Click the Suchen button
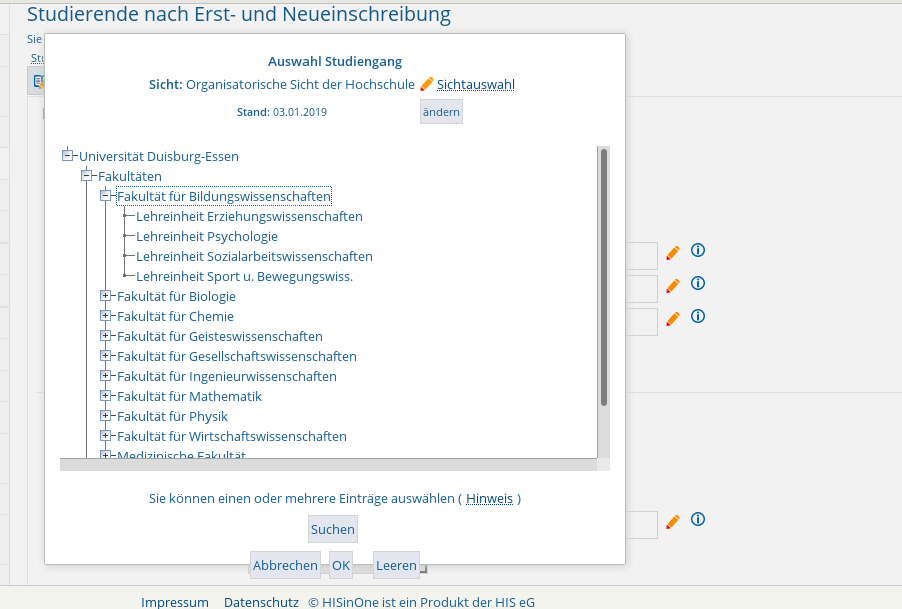Viewport: 902px width, 609px height. [333, 529]
